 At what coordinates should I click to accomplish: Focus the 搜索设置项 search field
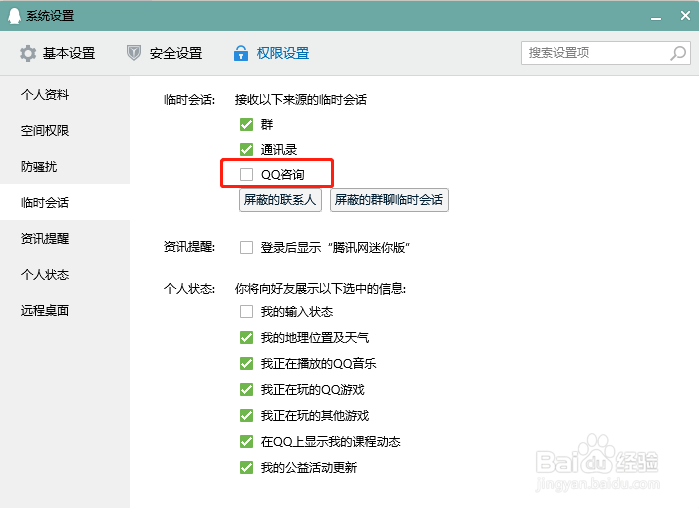[606, 53]
